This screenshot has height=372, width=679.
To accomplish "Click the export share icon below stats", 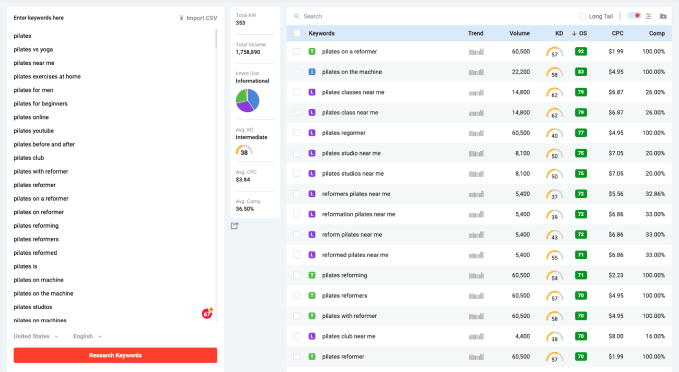I will (x=235, y=226).
